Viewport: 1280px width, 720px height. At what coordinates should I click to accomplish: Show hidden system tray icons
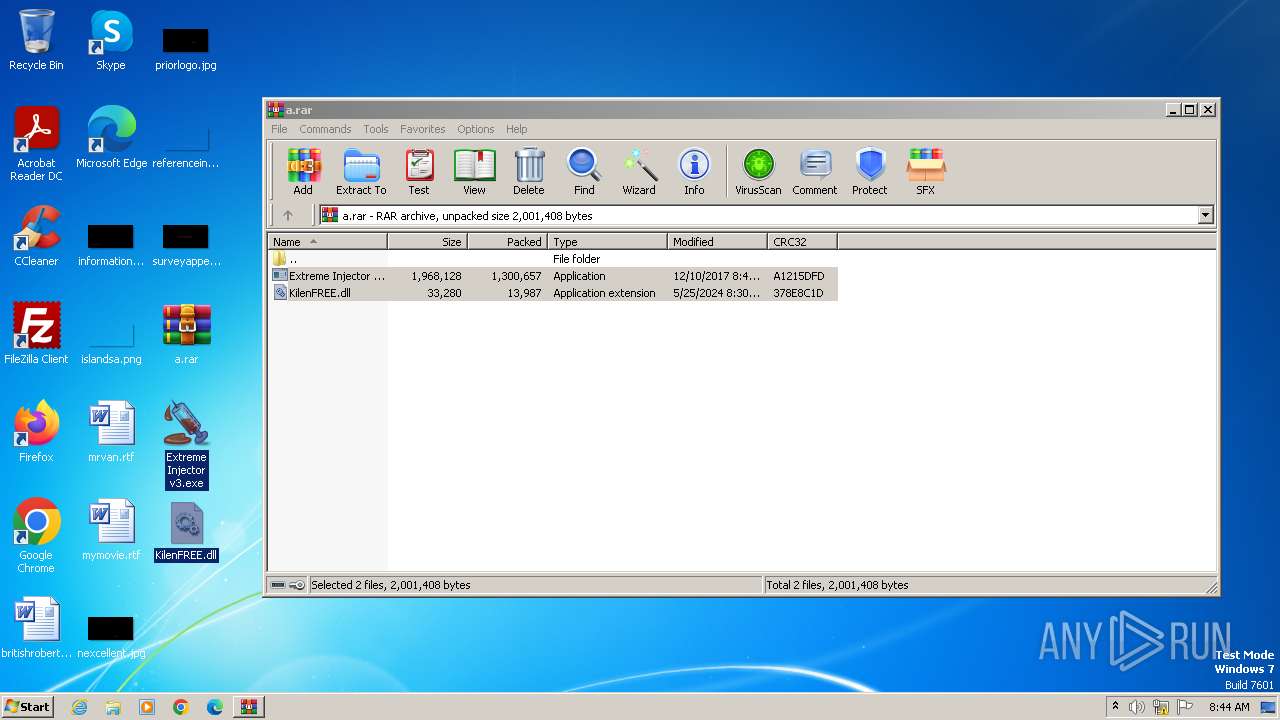click(x=1116, y=707)
